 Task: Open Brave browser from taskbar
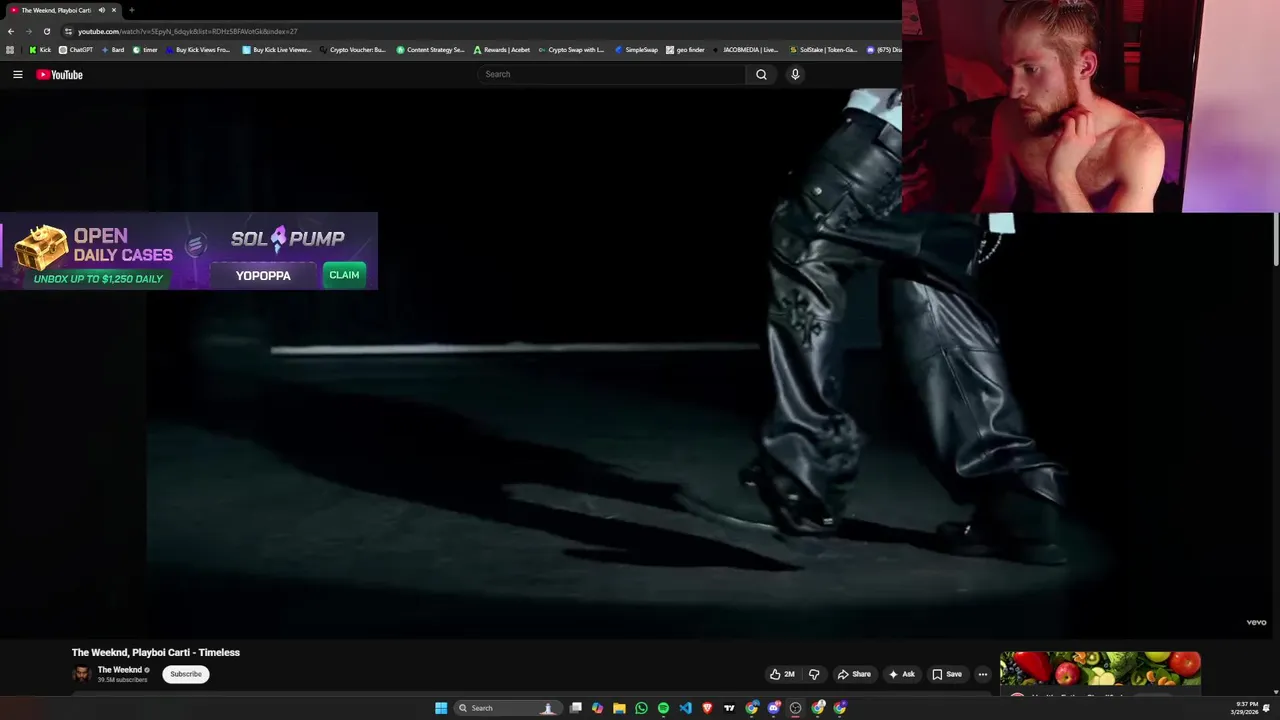707,708
